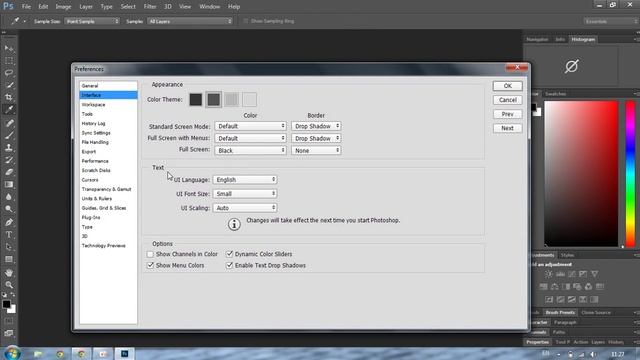Open the File menu
Screen dimensions: 640x360
click(26, 7)
